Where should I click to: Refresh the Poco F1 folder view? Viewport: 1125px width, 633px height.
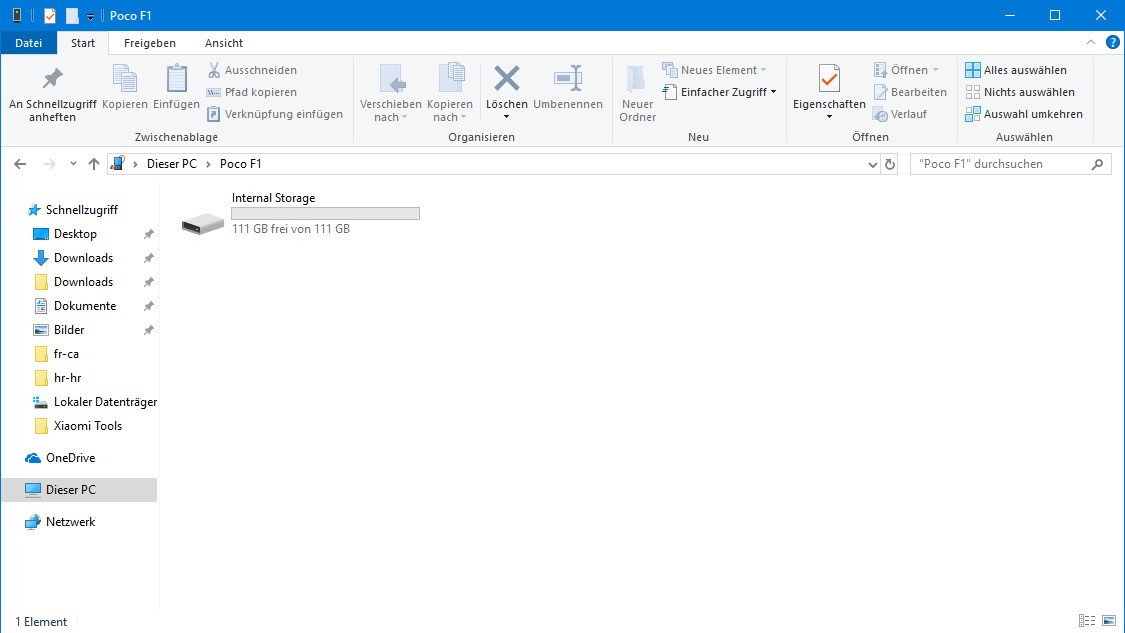(x=890, y=164)
